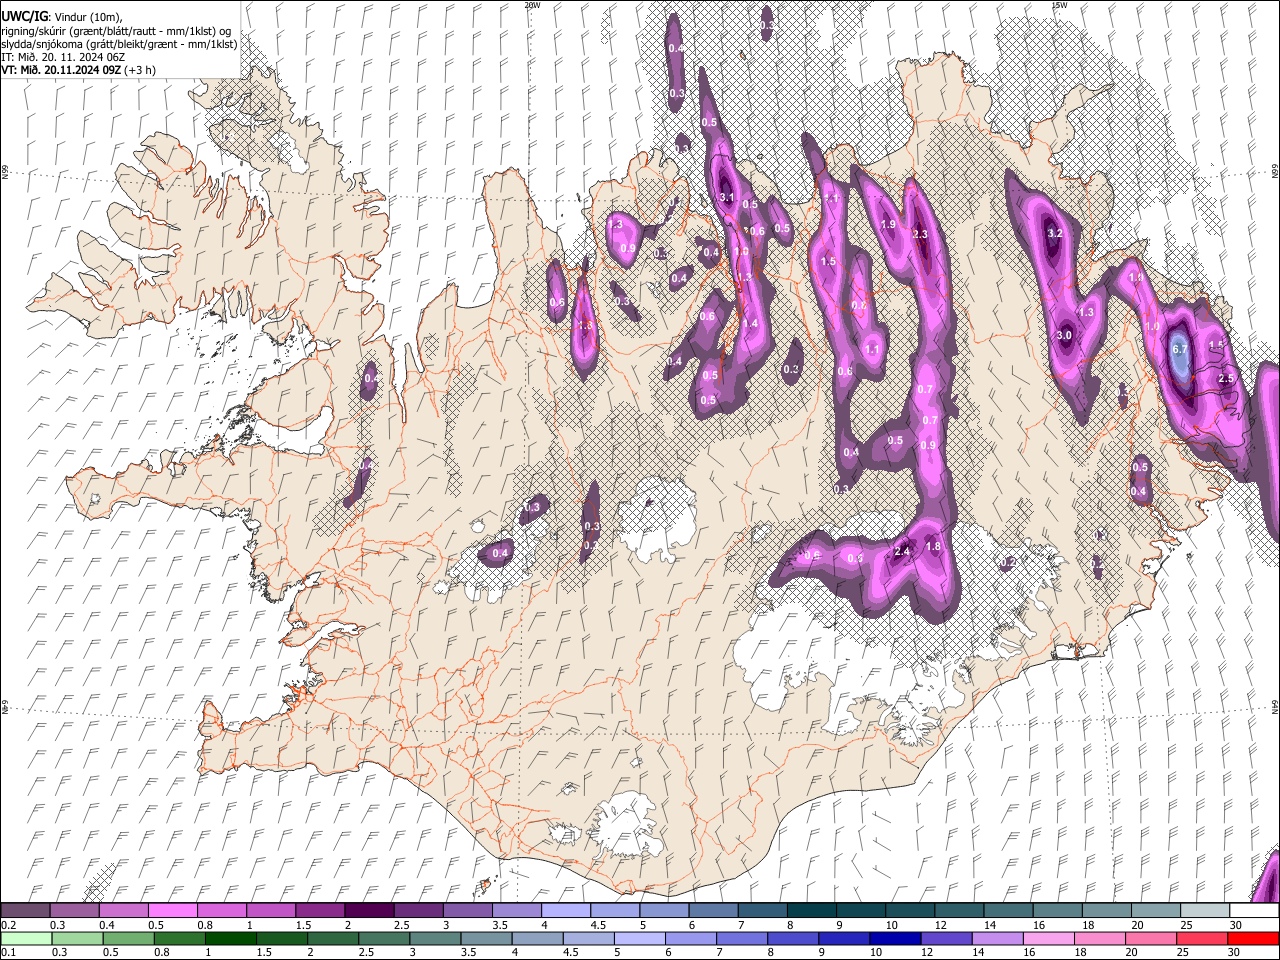The image size is (1280, 960).
Task: Pick lower legend swatch between 16 and 18
Action: (x=1050, y=939)
